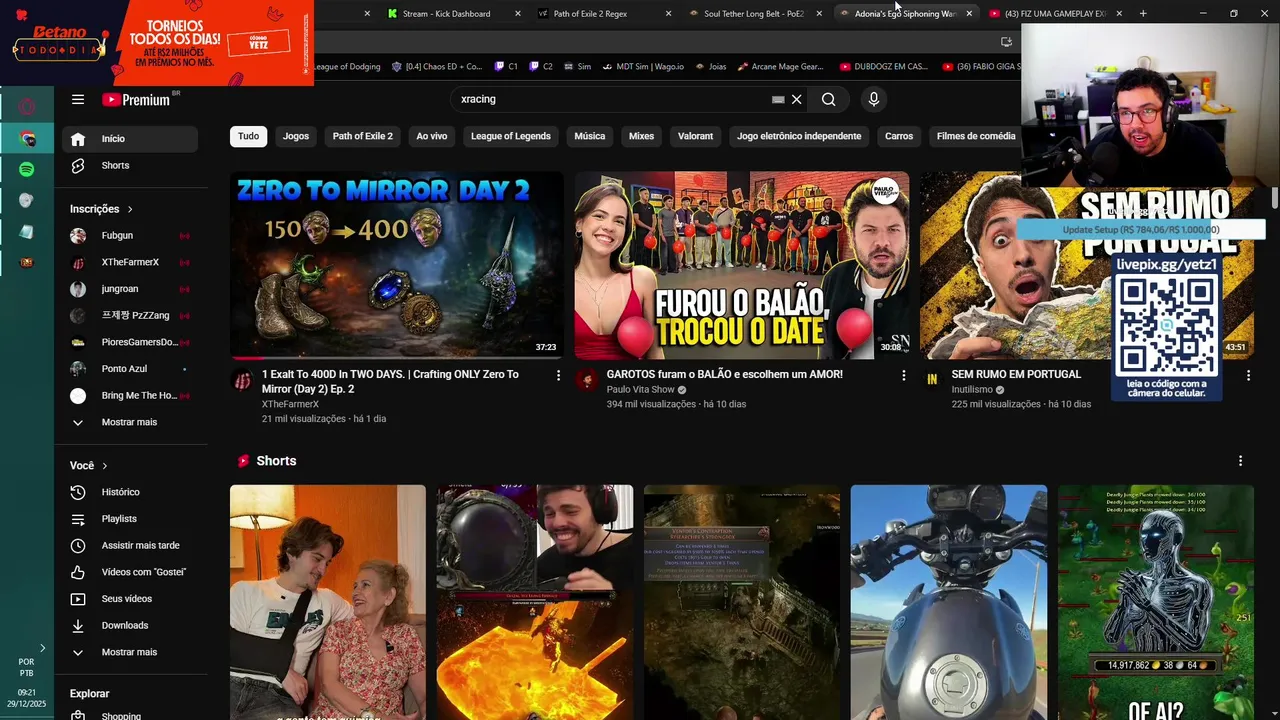The width and height of the screenshot is (1280, 720).
Task: Open the on-screen keyboard icon in search
Action: click(778, 99)
